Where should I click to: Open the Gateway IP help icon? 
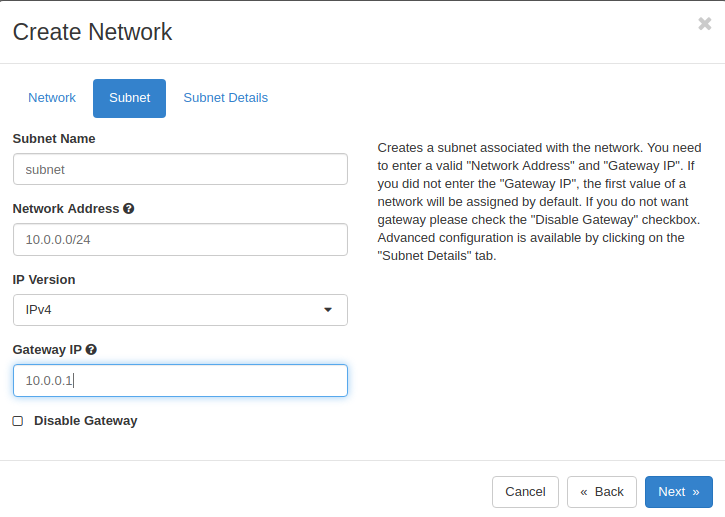91,350
